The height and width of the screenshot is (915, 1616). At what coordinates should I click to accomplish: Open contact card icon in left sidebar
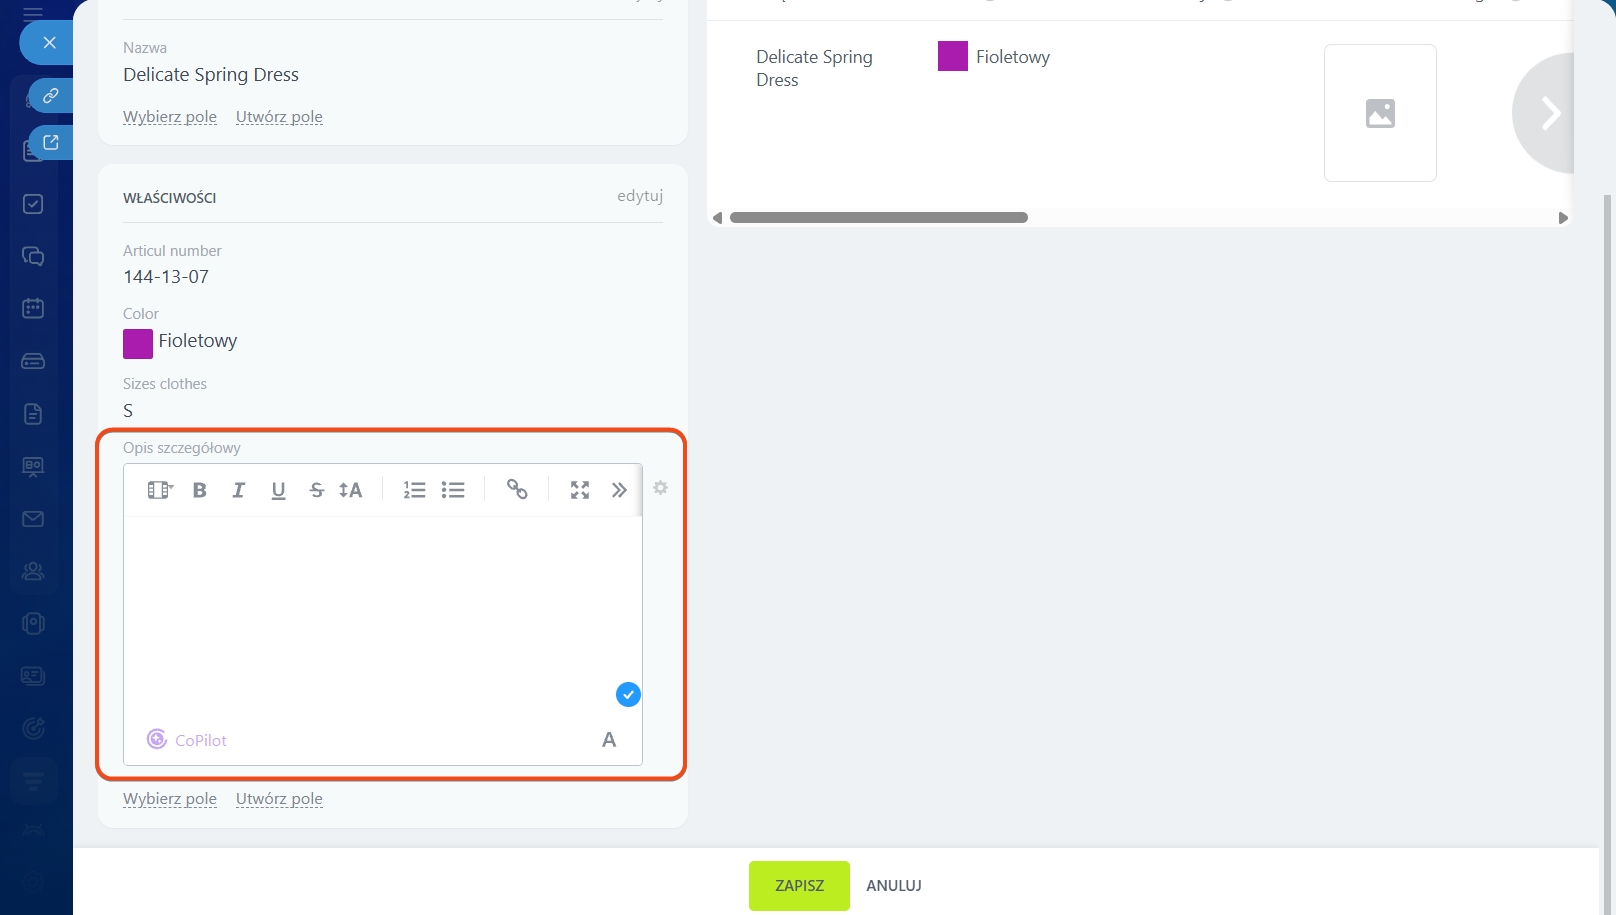pos(33,676)
